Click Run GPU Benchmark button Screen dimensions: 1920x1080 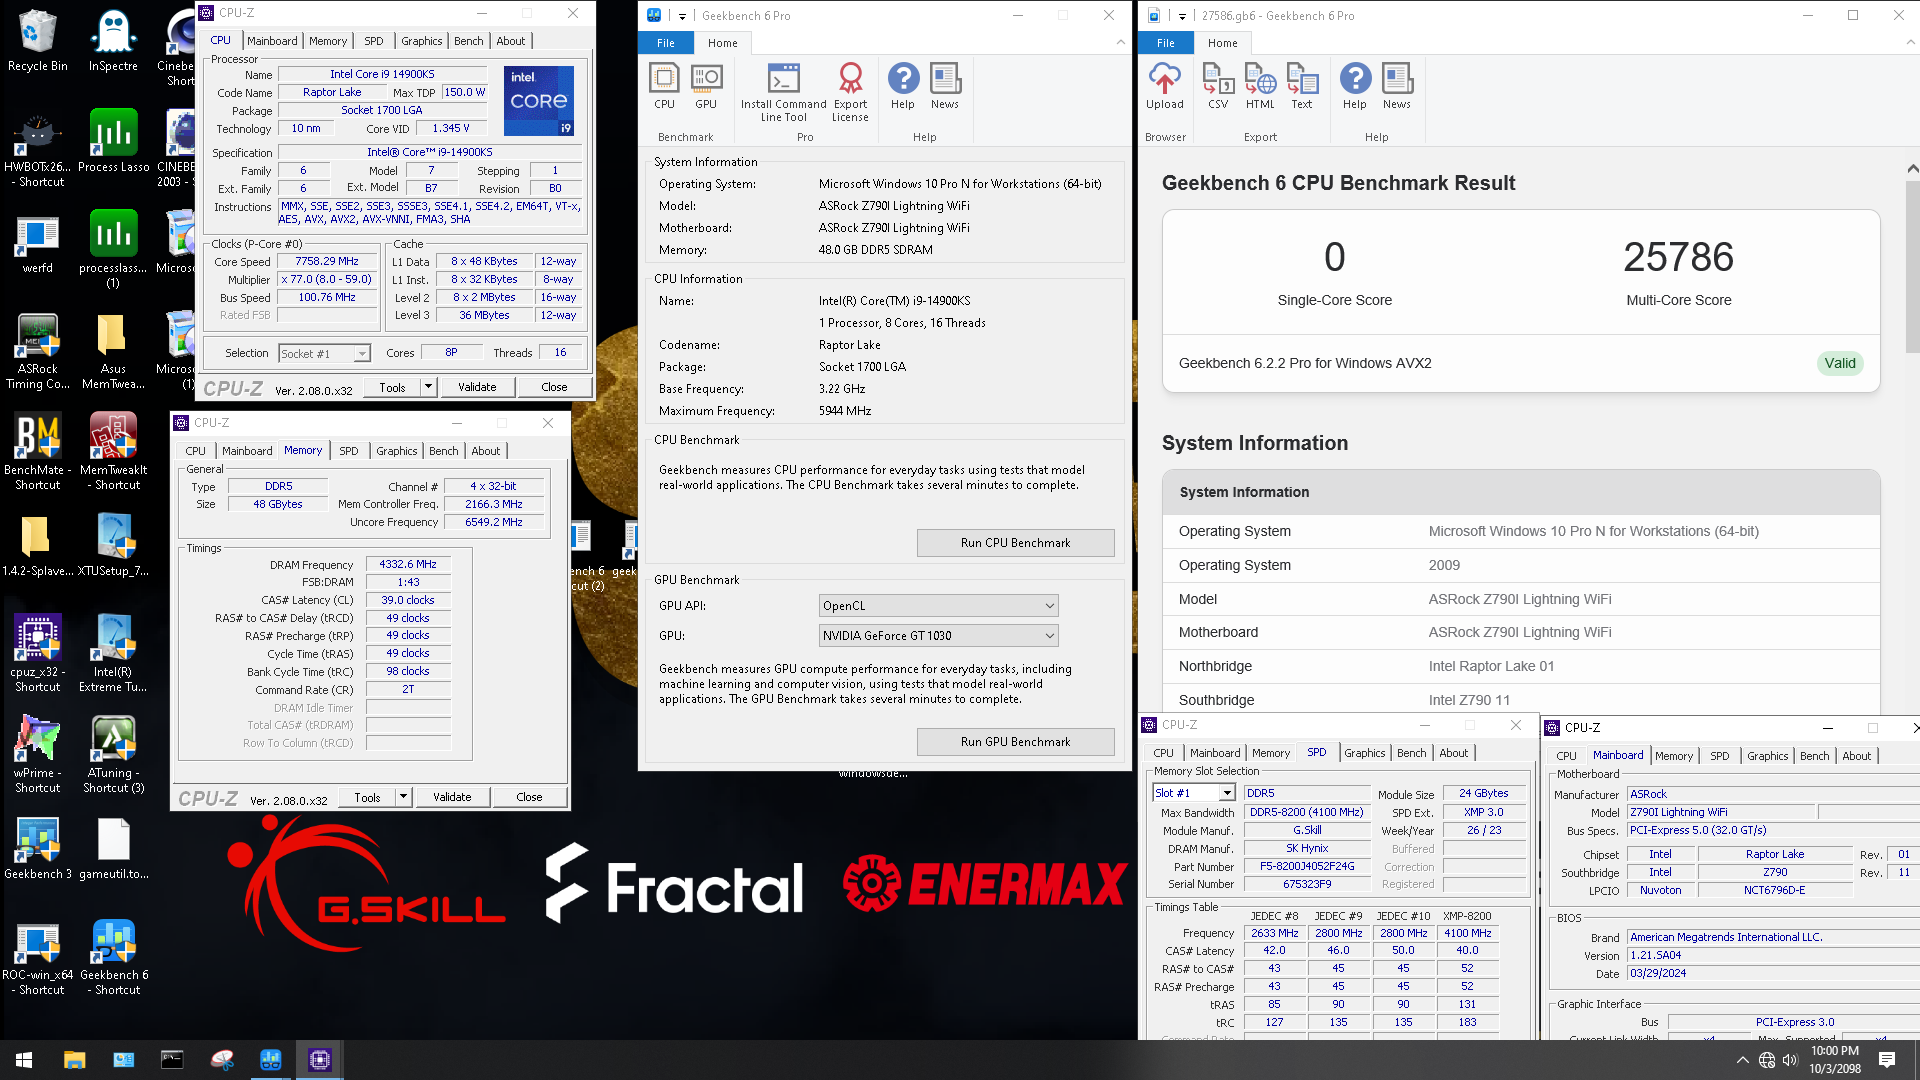[1015, 742]
